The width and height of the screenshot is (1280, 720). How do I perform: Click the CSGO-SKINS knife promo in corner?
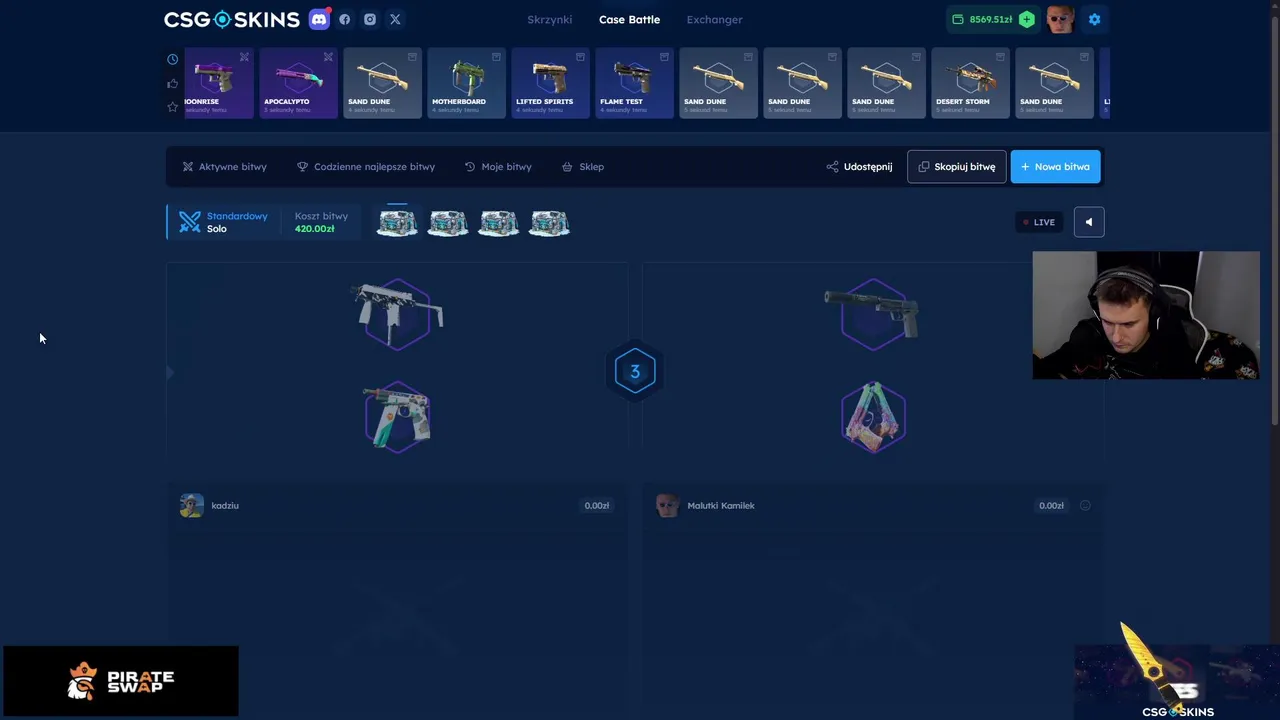coord(1177,670)
